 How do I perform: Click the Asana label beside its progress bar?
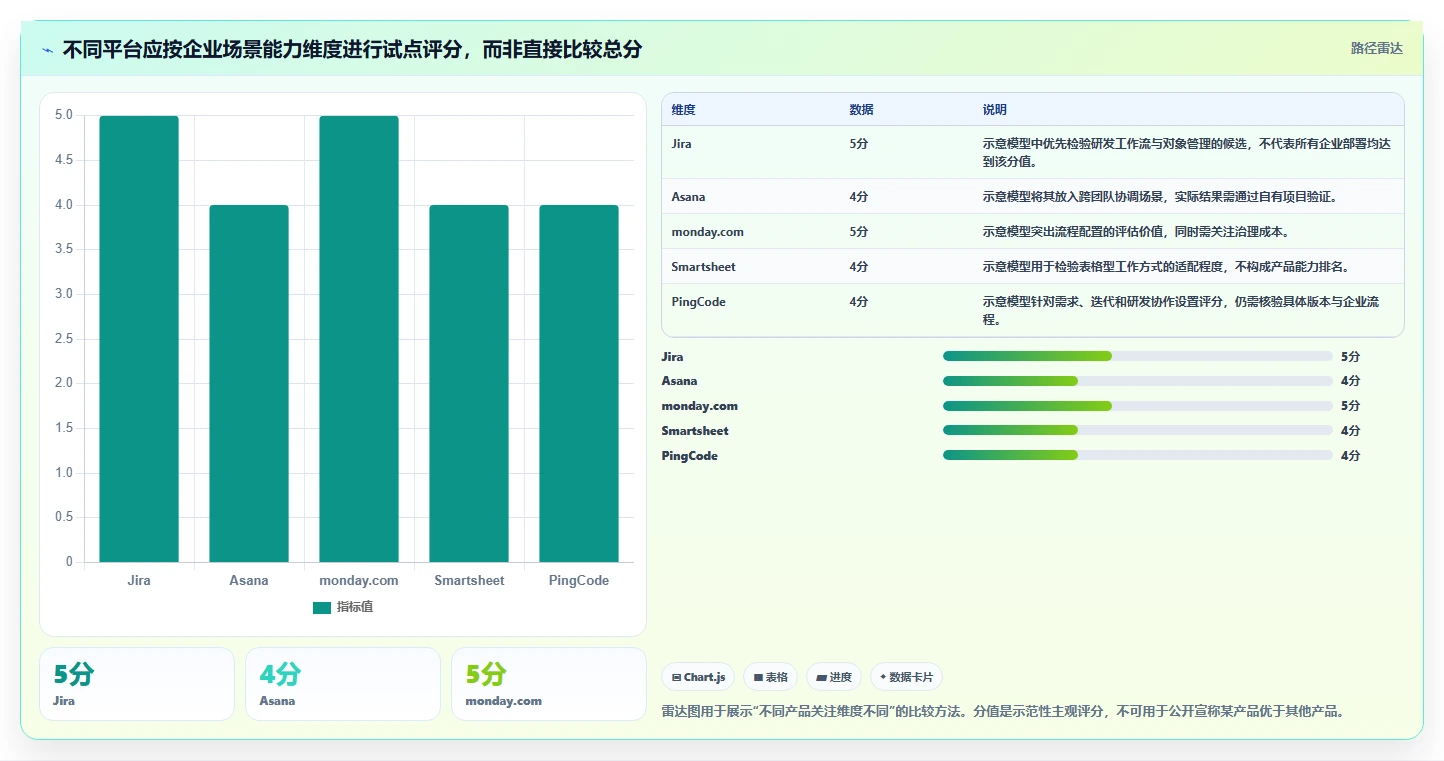tap(680, 381)
